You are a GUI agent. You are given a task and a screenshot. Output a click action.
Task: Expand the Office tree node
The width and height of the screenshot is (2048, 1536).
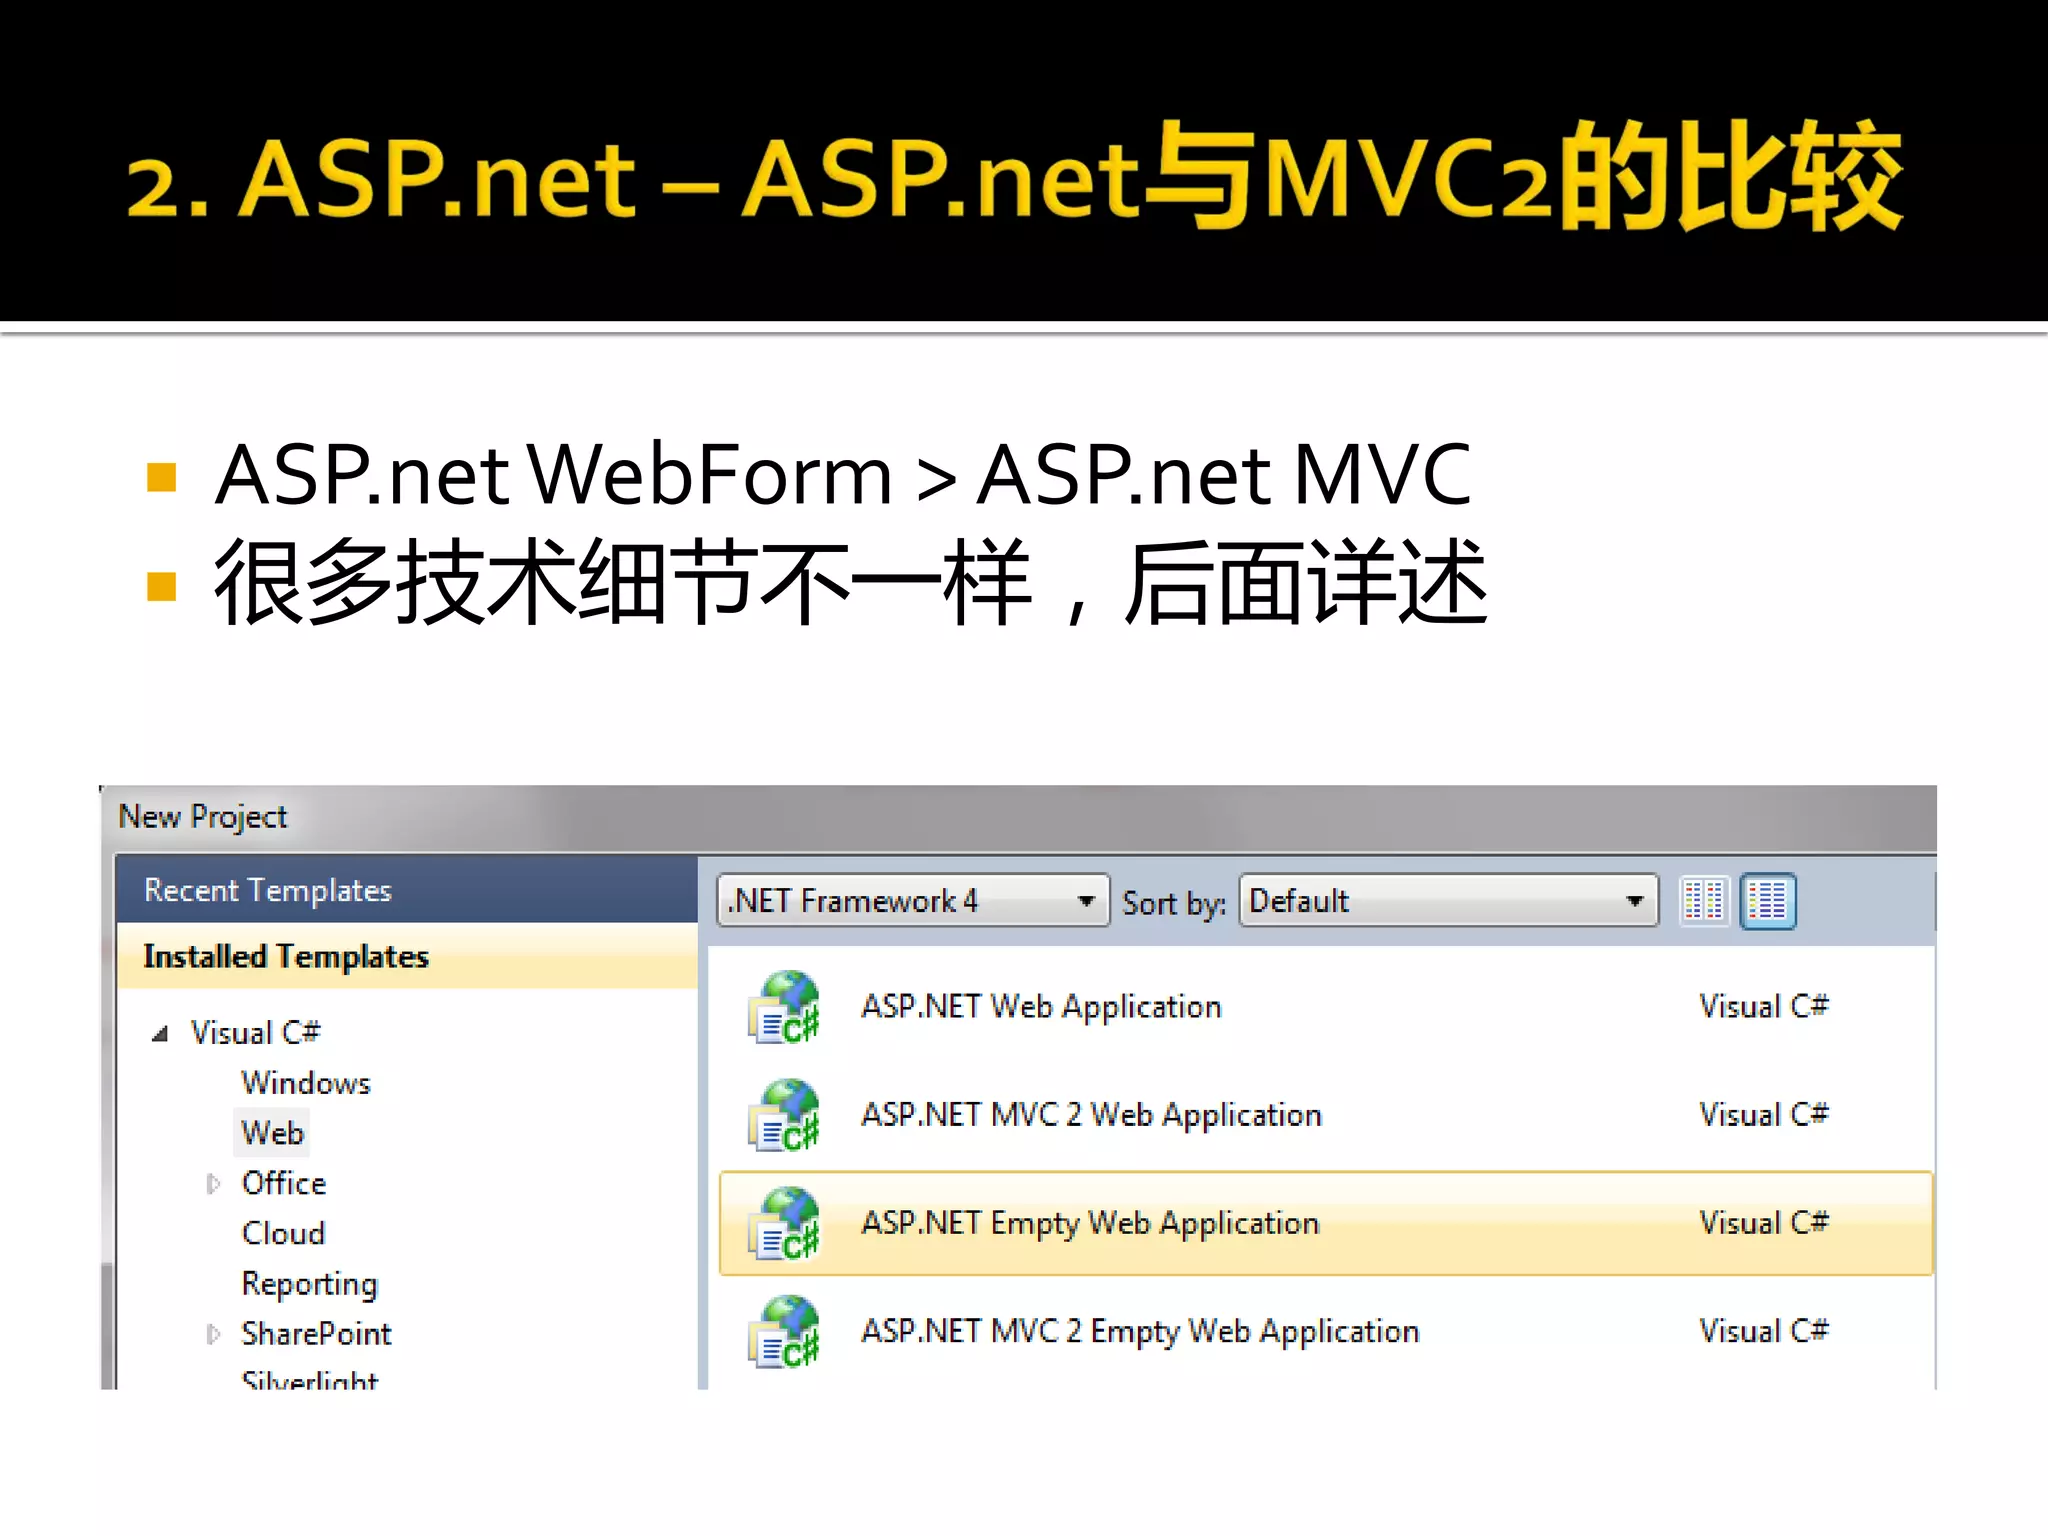212,1184
